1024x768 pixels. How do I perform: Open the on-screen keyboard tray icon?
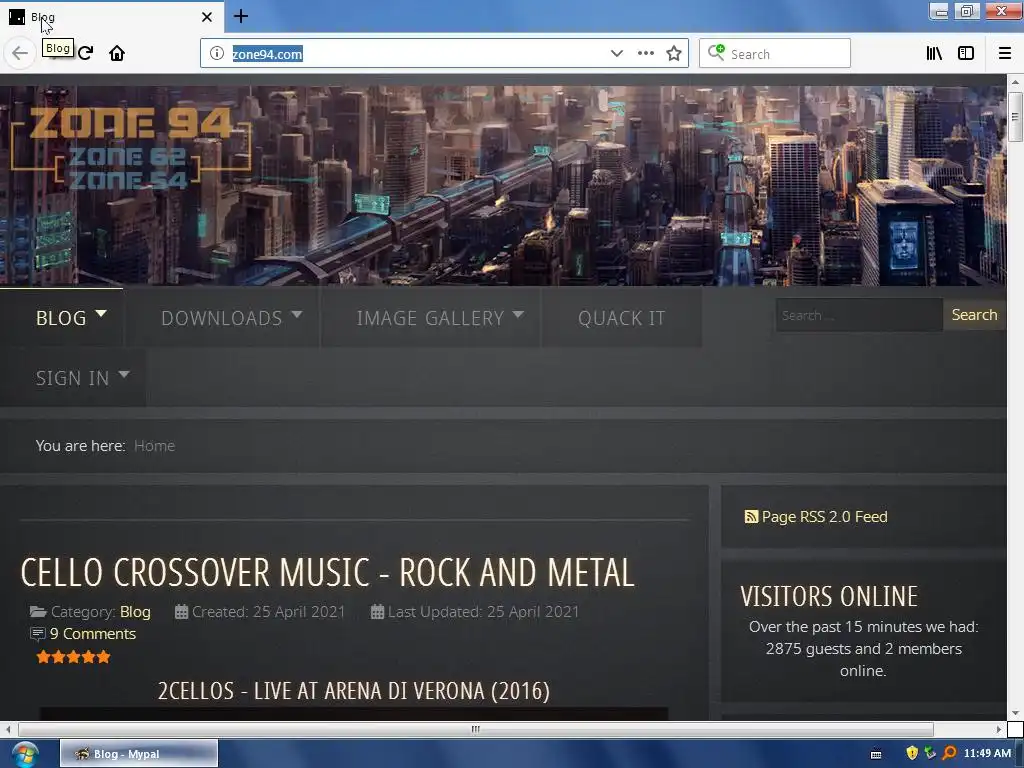pos(876,754)
